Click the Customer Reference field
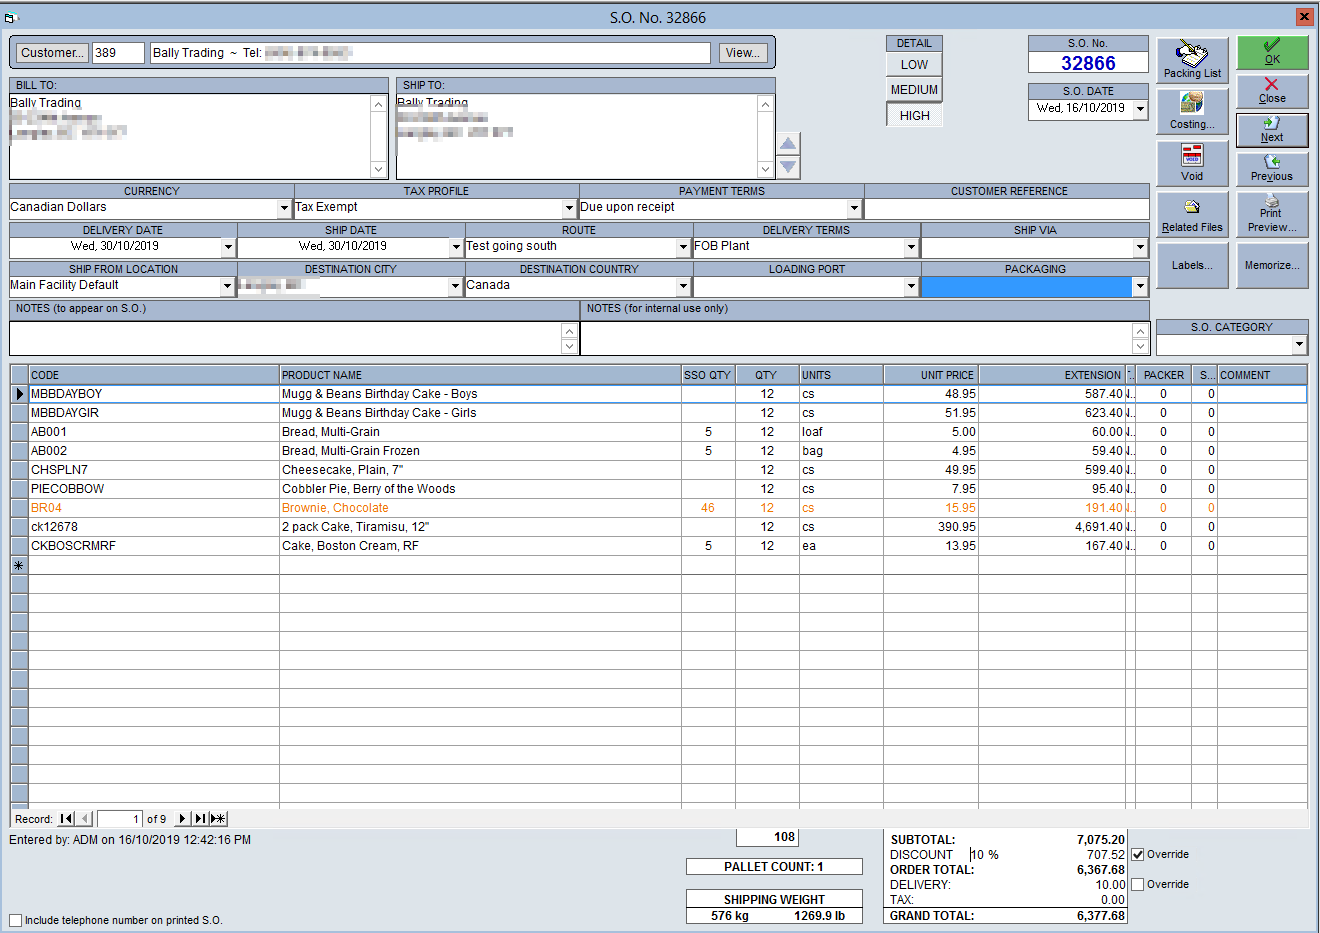1320x933 pixels. tap(1007, 208)
